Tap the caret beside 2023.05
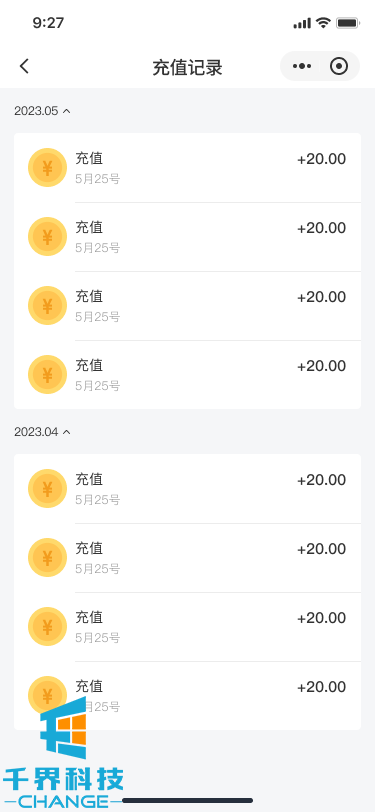 click(66, 111)
